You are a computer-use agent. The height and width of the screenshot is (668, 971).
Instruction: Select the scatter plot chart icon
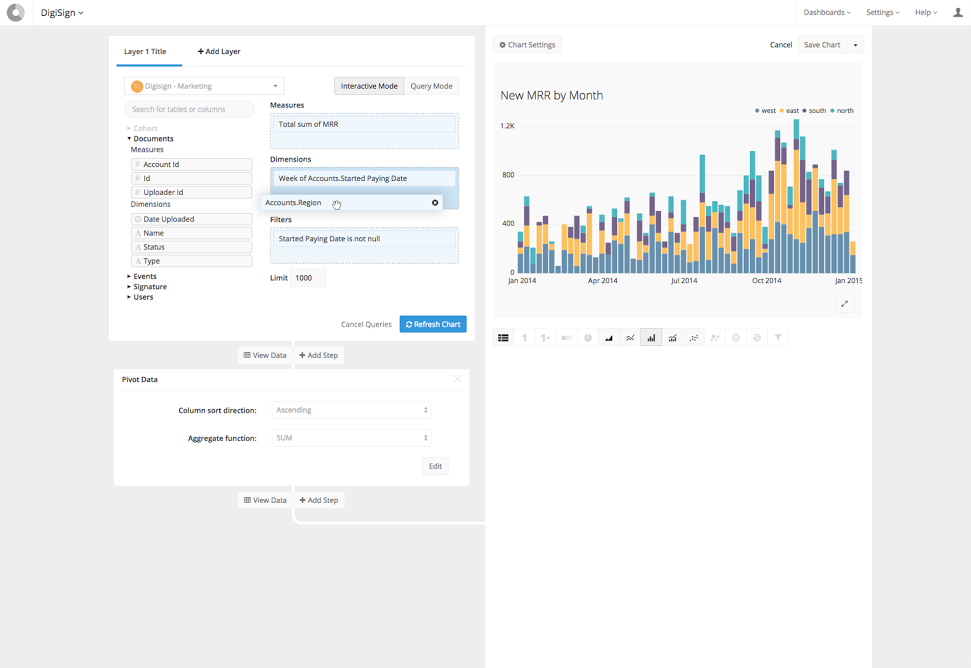(694, 337)
